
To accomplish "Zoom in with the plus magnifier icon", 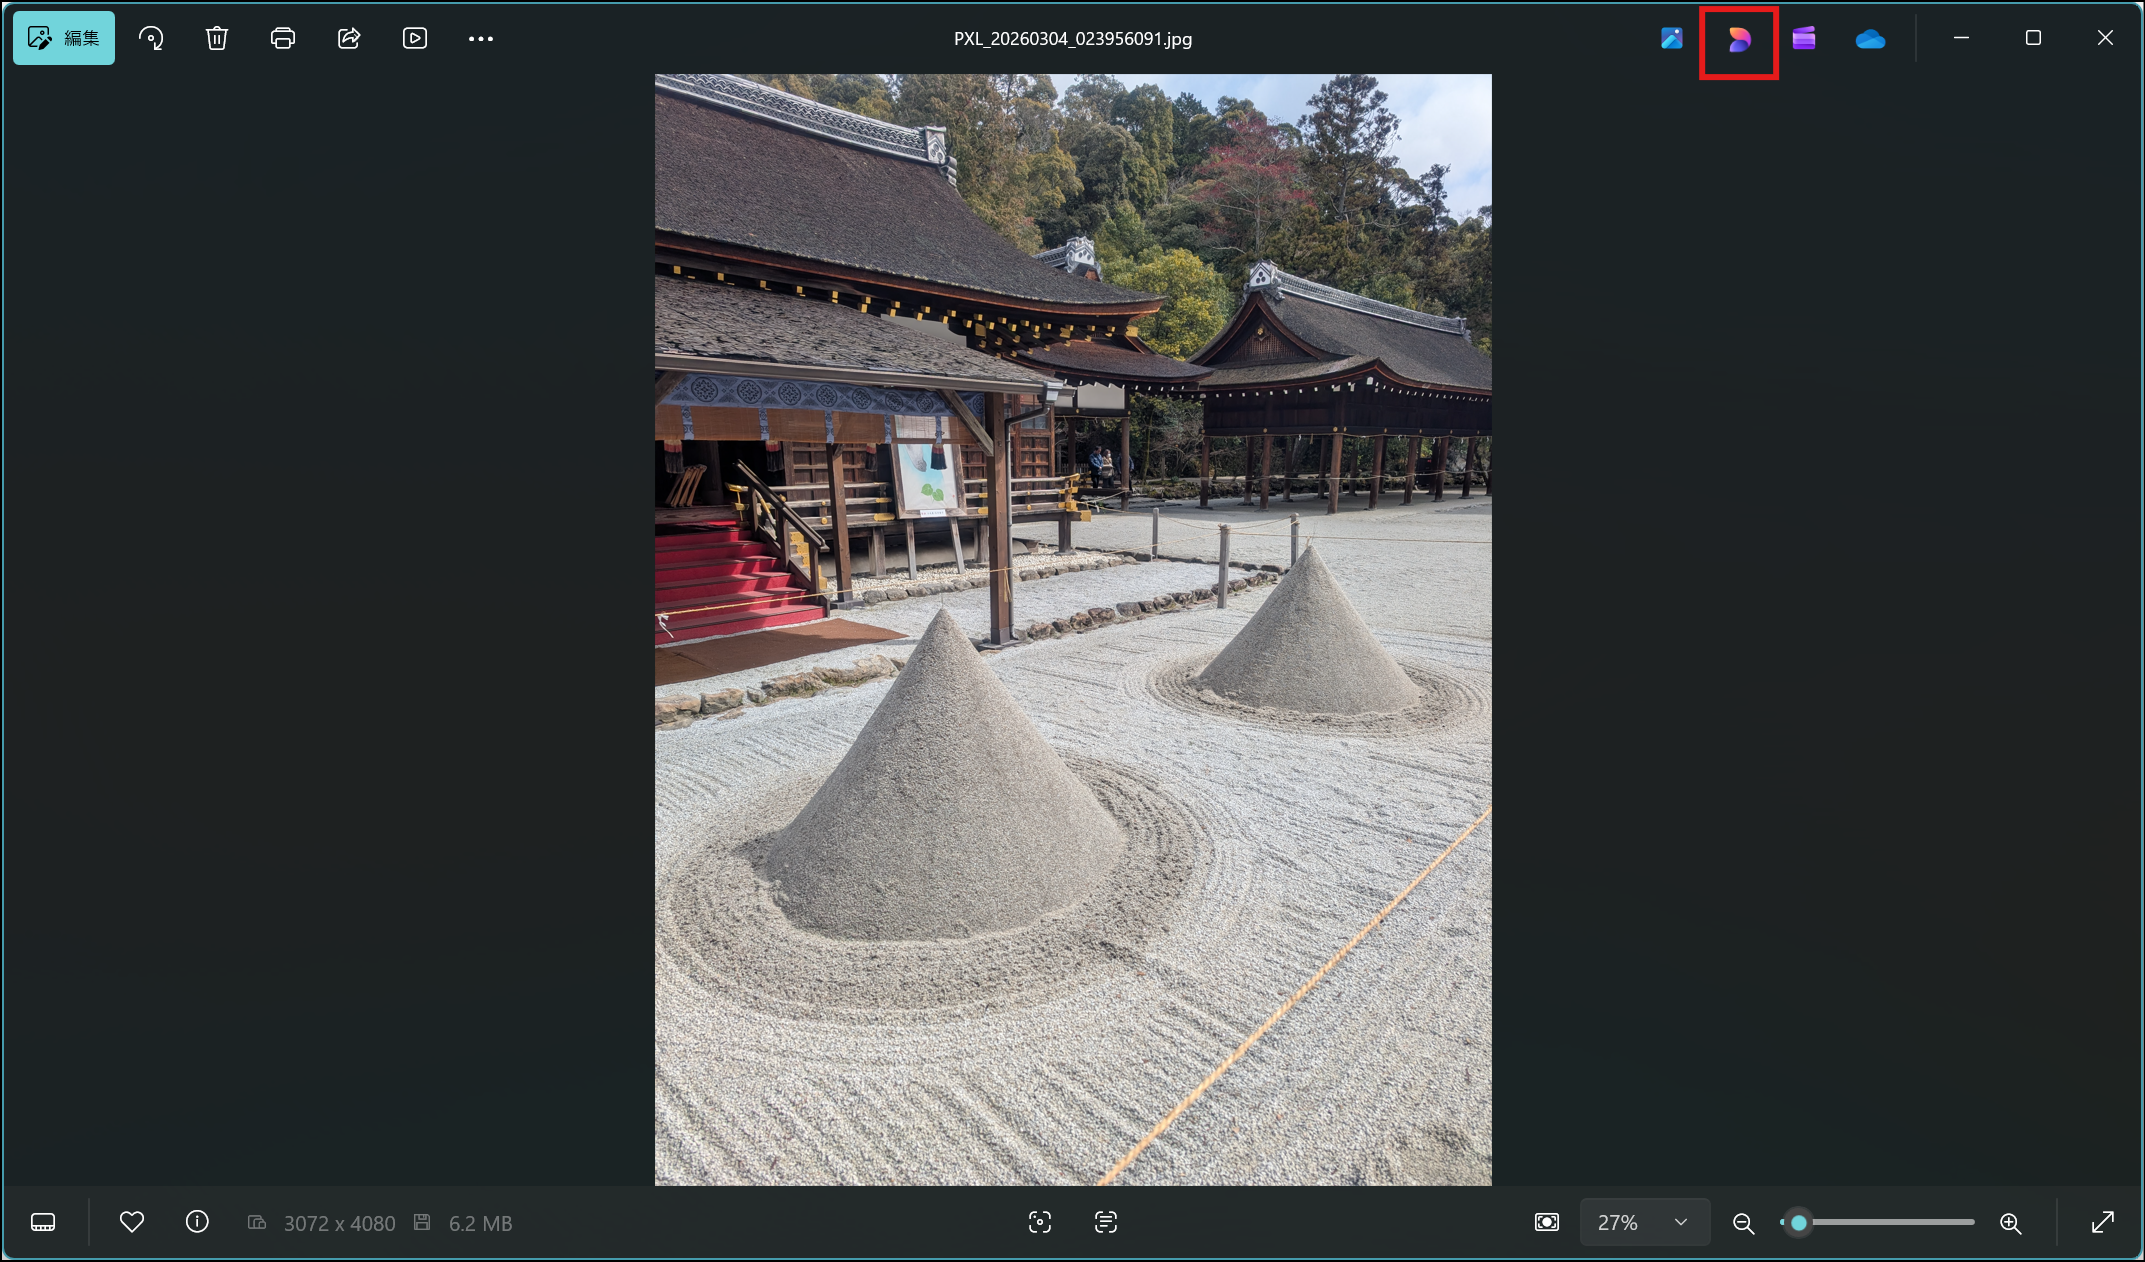I will (x=2010, y=1223).
